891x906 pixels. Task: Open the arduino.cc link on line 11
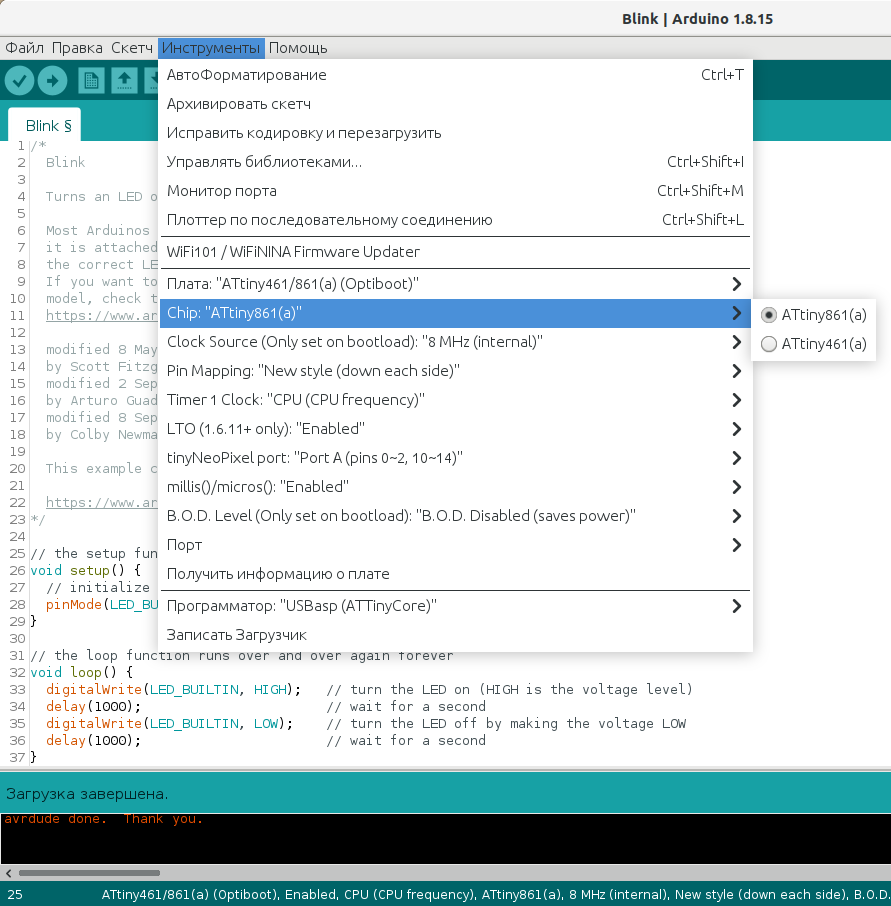101,315
